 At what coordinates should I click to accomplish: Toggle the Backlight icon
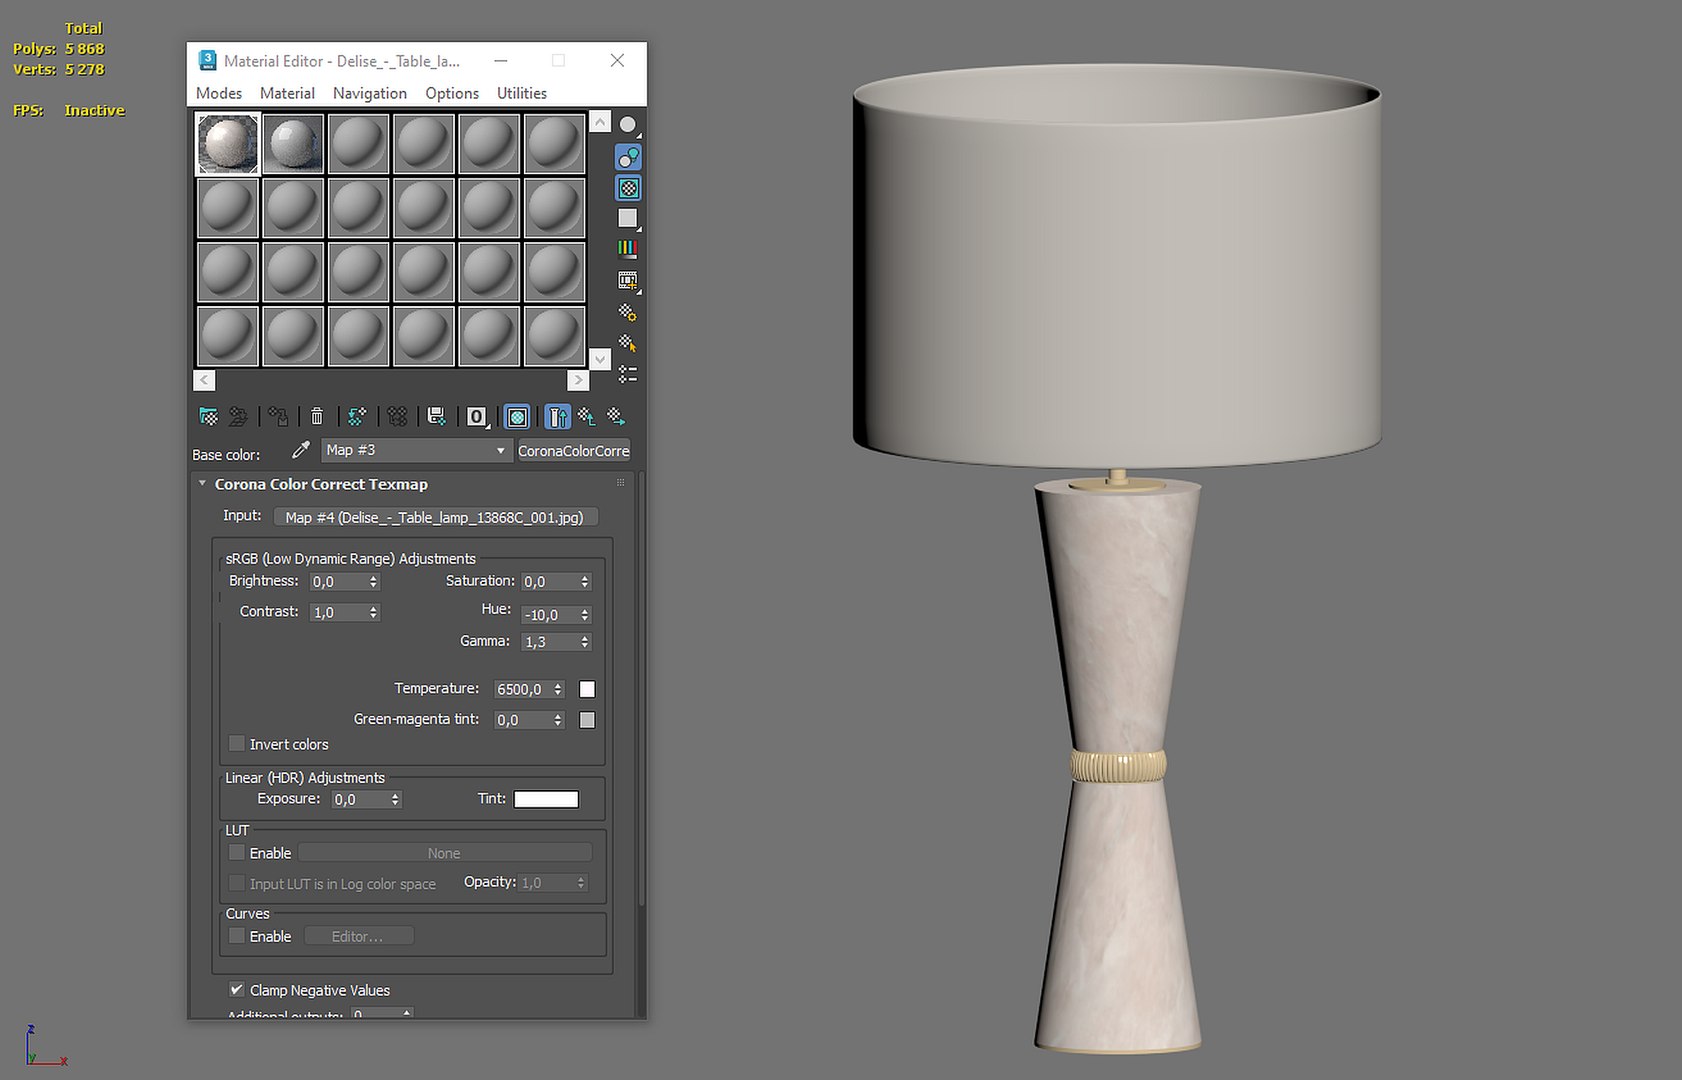628,157
